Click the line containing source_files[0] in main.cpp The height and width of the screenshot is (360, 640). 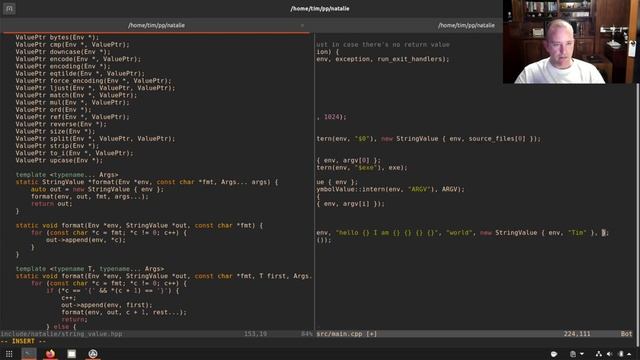(x=428, y=139)
